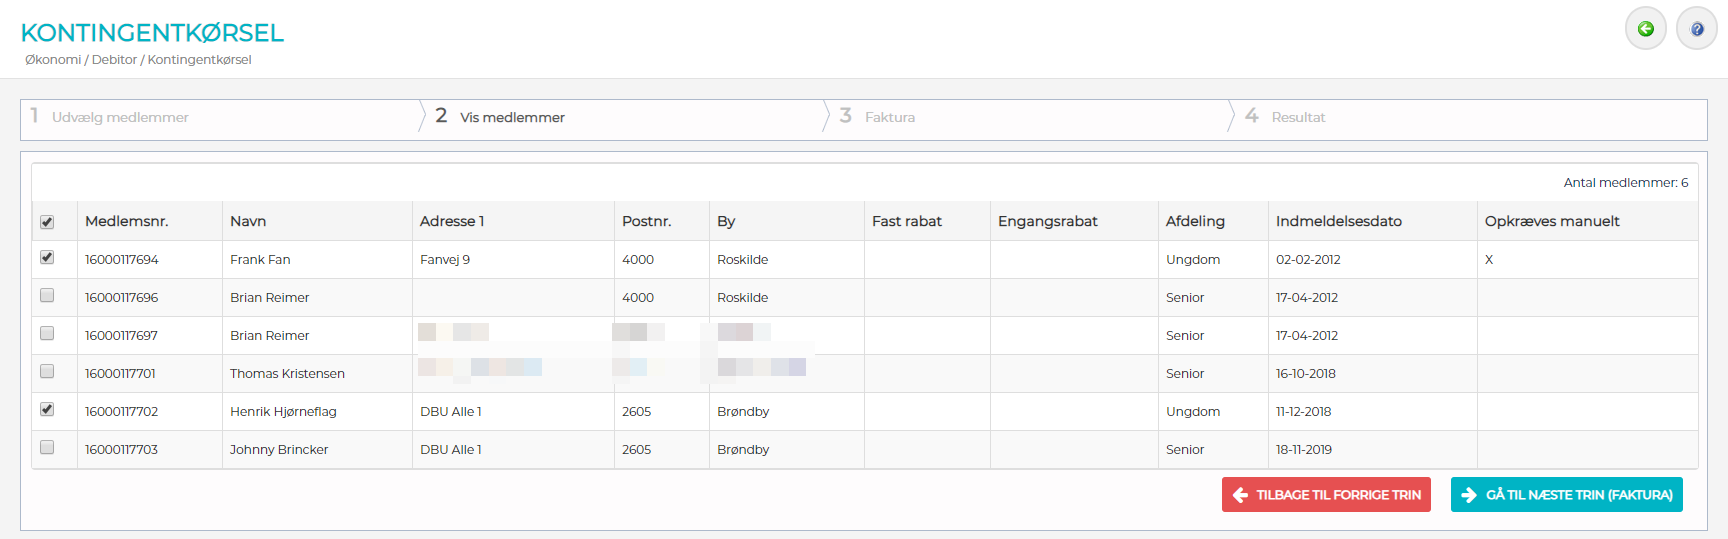Click the green back arrow icon
Image resolution: width=1728 pixels, height=539 pixels.
pos(1645,29)
